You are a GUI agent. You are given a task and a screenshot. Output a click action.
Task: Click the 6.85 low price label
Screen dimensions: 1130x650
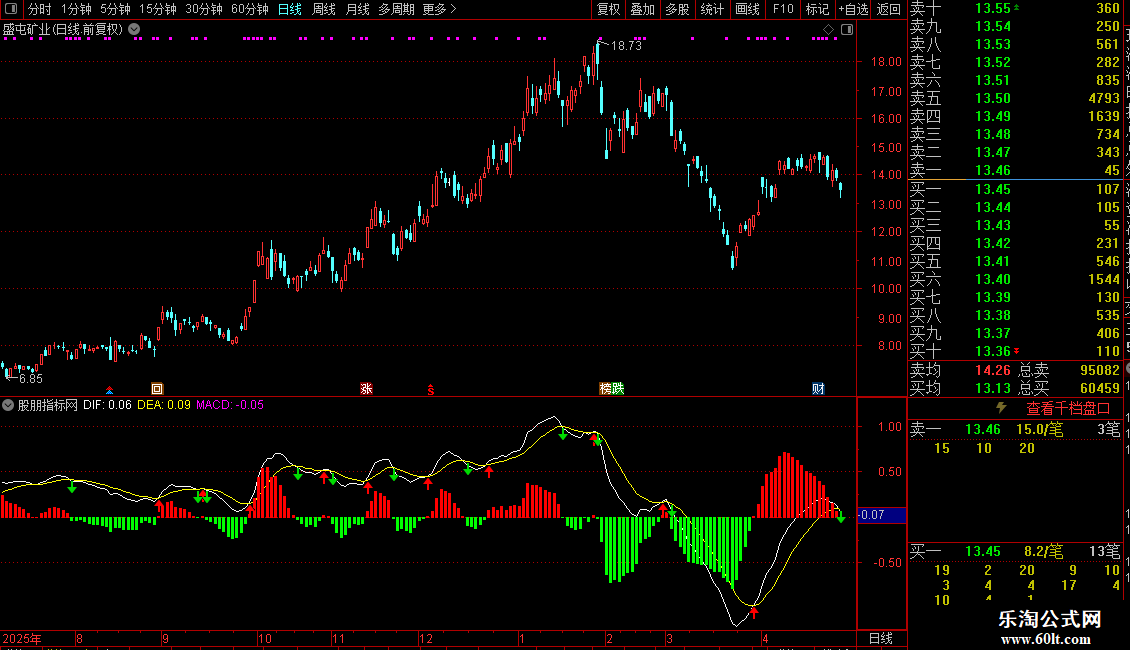tap(30, 378)
